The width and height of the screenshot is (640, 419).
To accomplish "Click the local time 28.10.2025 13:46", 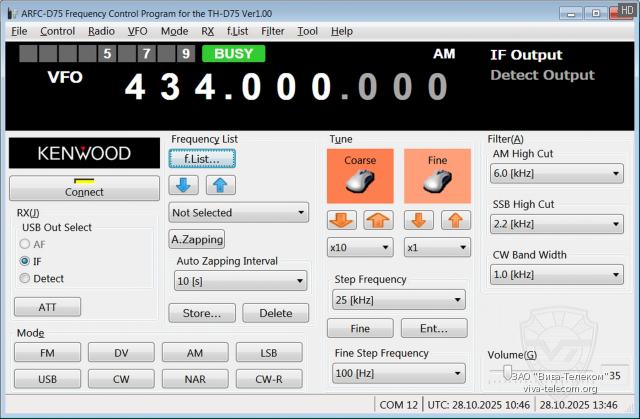I will [x=578, y=405].
